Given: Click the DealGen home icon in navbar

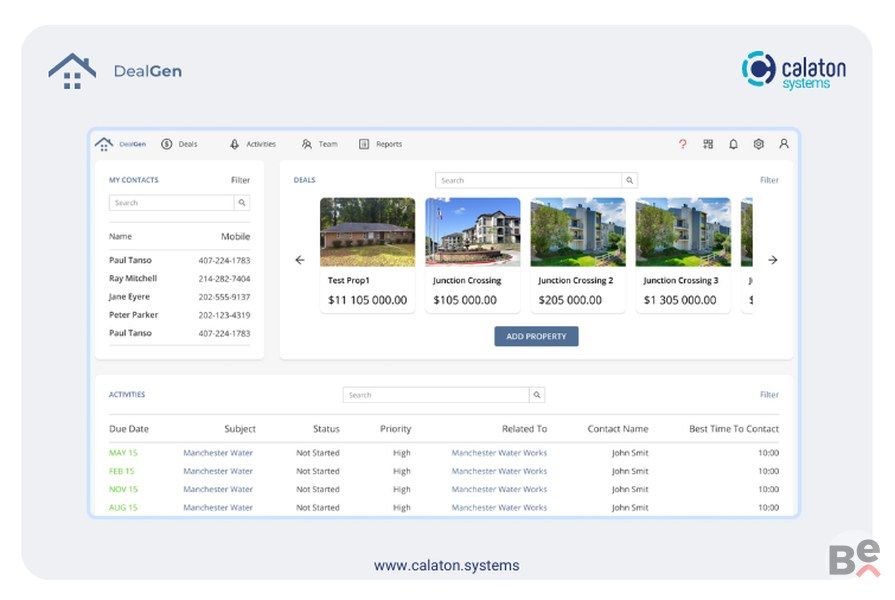Looking at the screenshot, I should click(104, 144).
